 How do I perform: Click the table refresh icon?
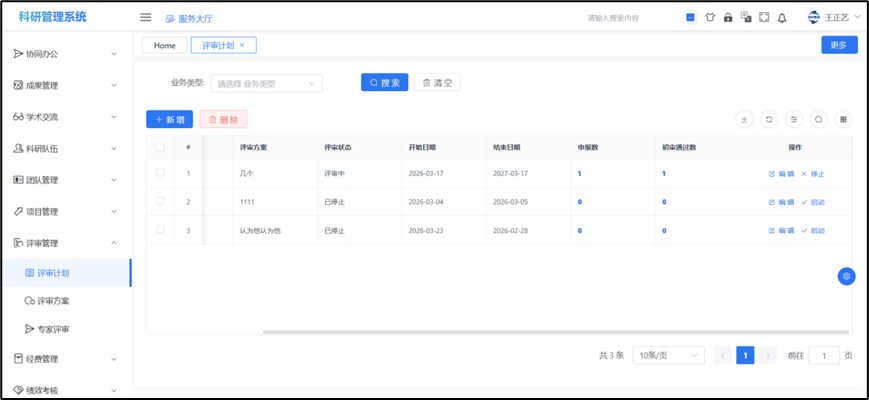click(769, 119)
